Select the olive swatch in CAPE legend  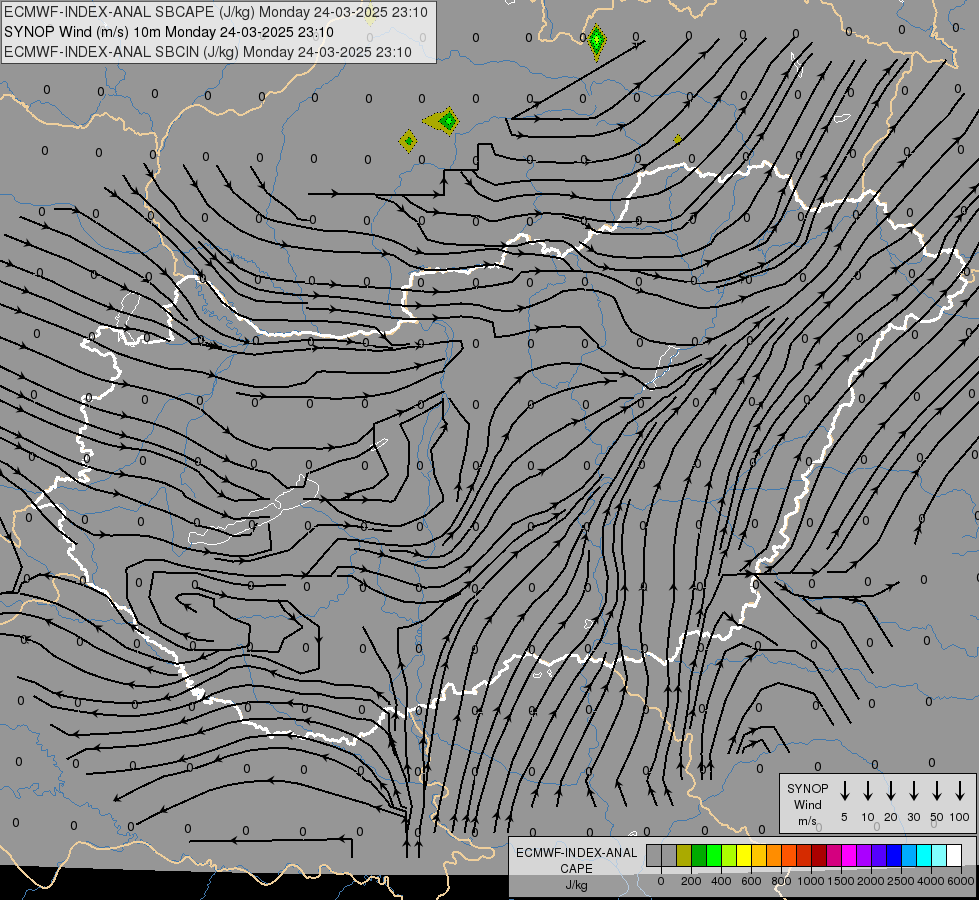click(684, 855)
